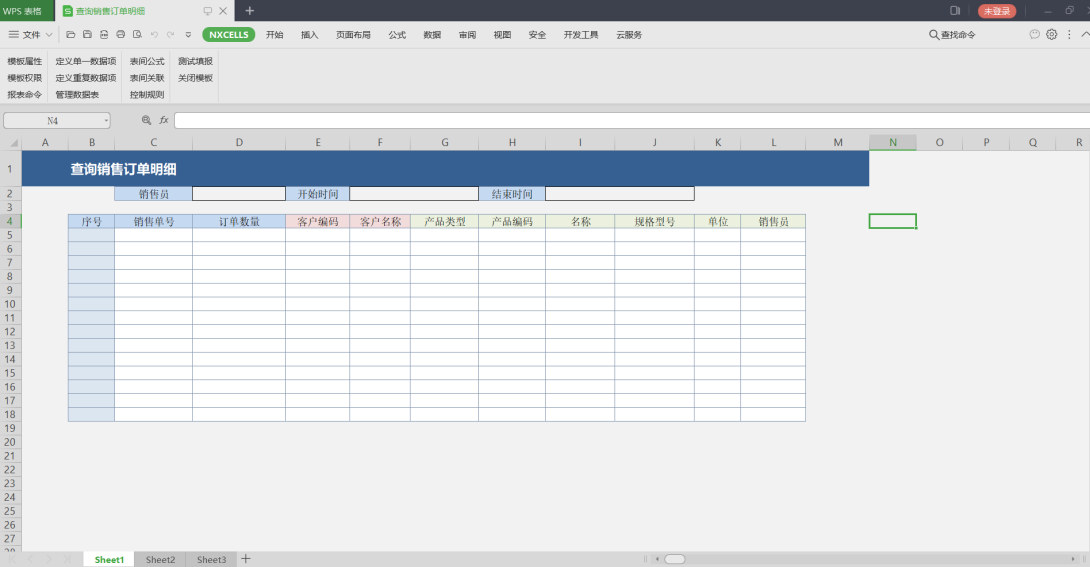Screen dimensions: 1090x567
Task: Click the zoom magnifier beside formula bar
Action: (146, 120)
